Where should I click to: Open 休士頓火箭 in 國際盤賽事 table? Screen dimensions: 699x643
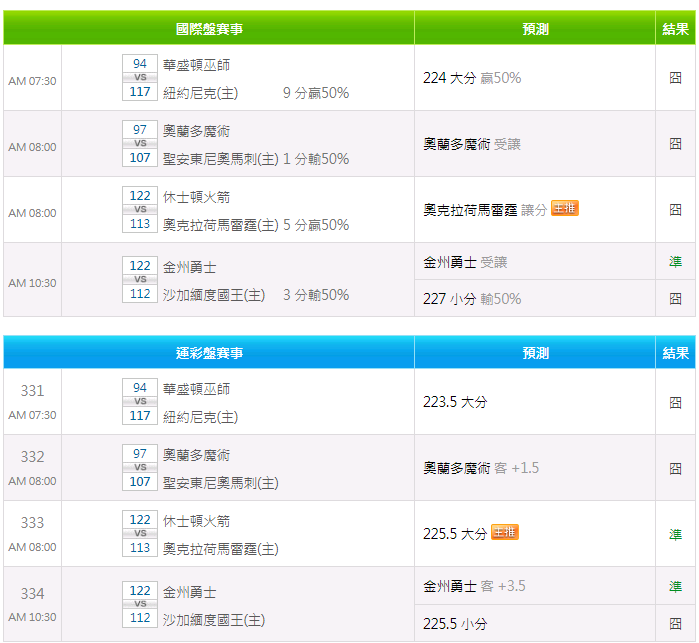pyautogui.click(x=196, y=197)
